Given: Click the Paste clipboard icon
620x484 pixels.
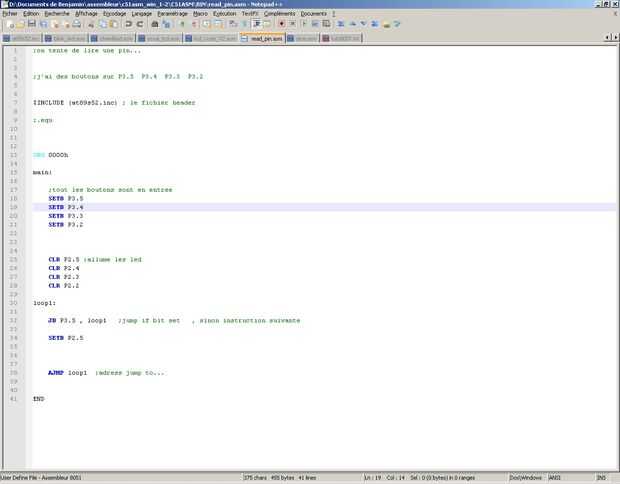Looking at the screenshot, I should click(x=114, y=24).
